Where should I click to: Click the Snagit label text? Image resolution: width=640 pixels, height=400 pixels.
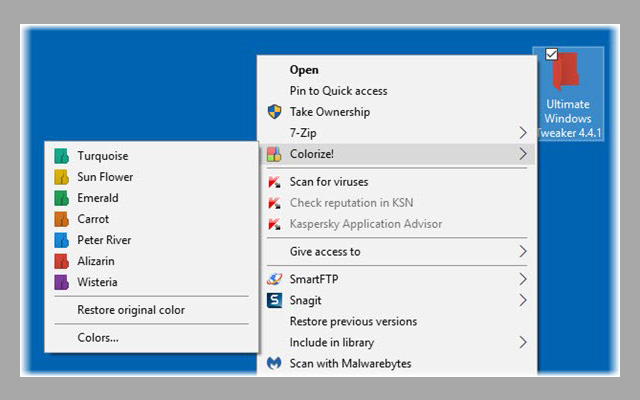tap(305, 300)
